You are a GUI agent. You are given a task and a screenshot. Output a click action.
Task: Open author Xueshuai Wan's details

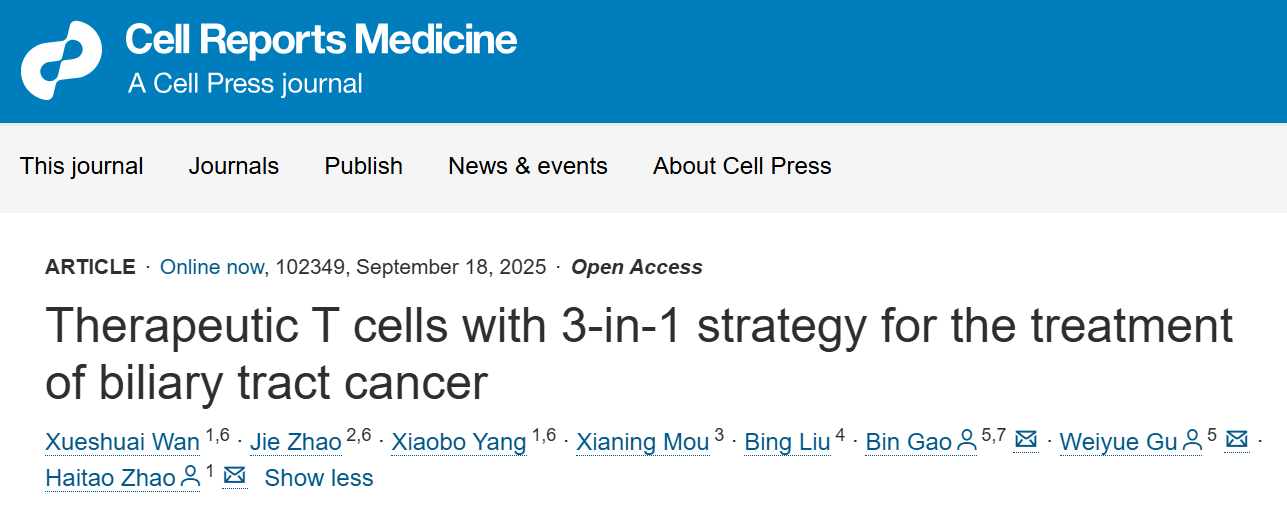[123, 442]
